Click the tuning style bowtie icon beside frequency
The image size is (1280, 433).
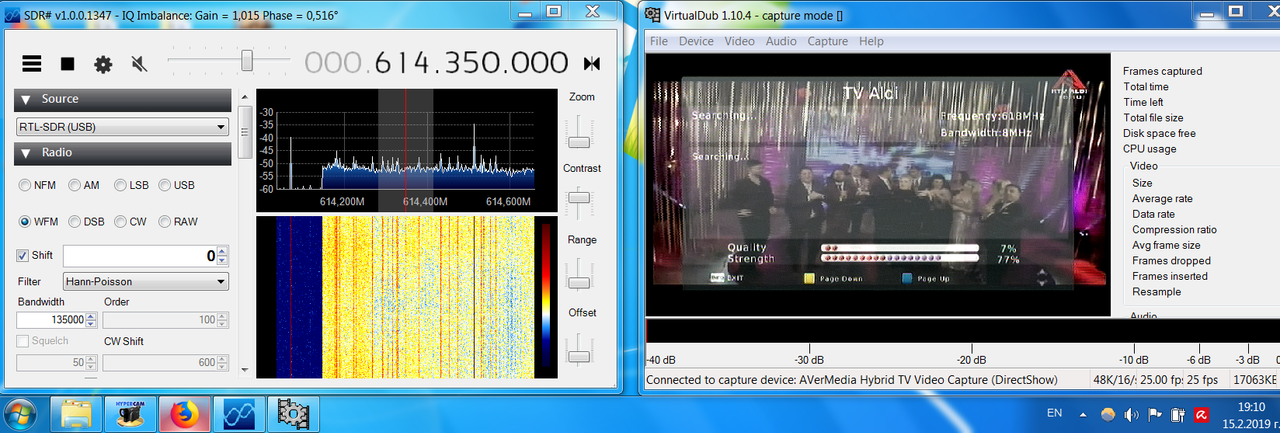[592, 64]
